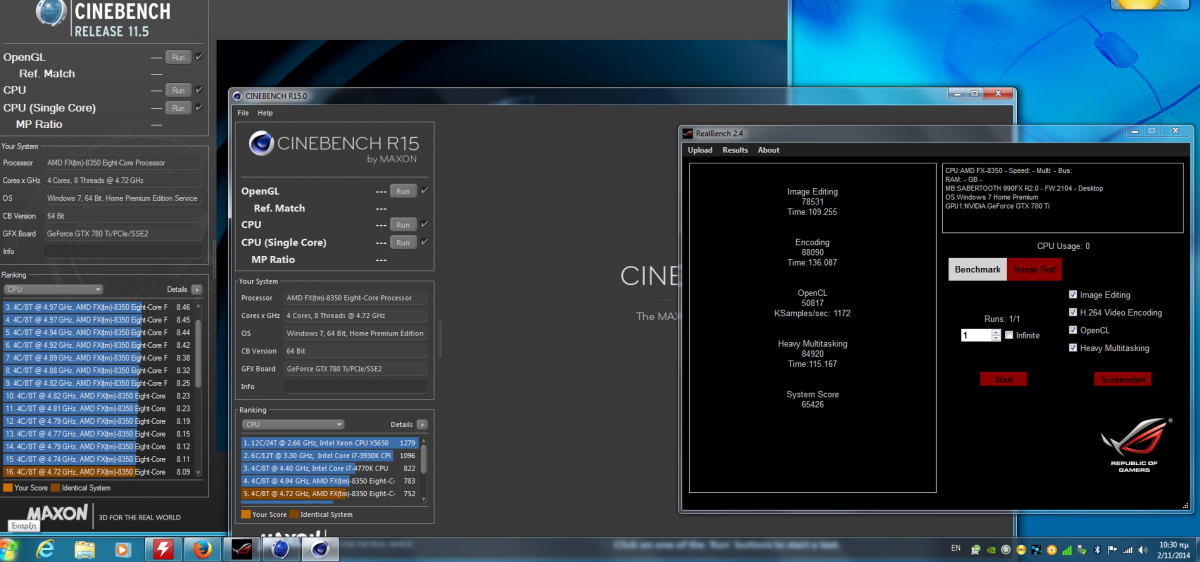Click the Bluetooth tray icon
Viewport: 1200px width, 562px height.
click(x=1099, y=549)
